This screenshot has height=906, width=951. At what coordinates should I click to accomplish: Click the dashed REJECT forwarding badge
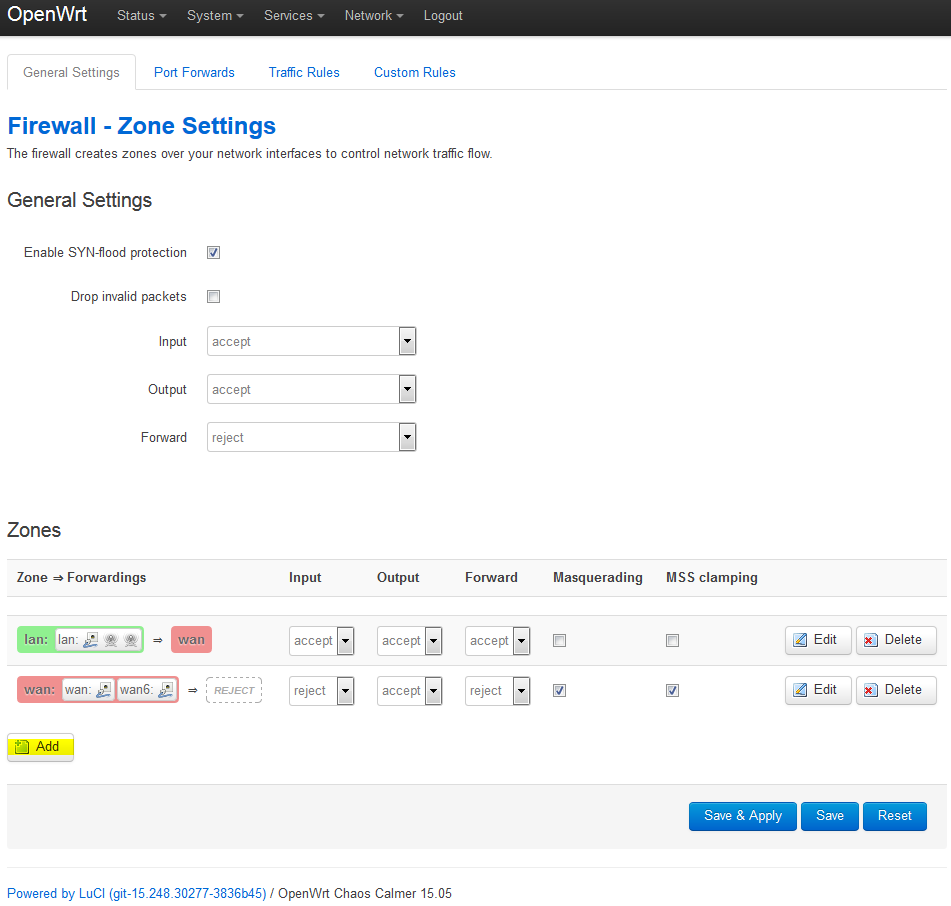(x=234, y=690)
